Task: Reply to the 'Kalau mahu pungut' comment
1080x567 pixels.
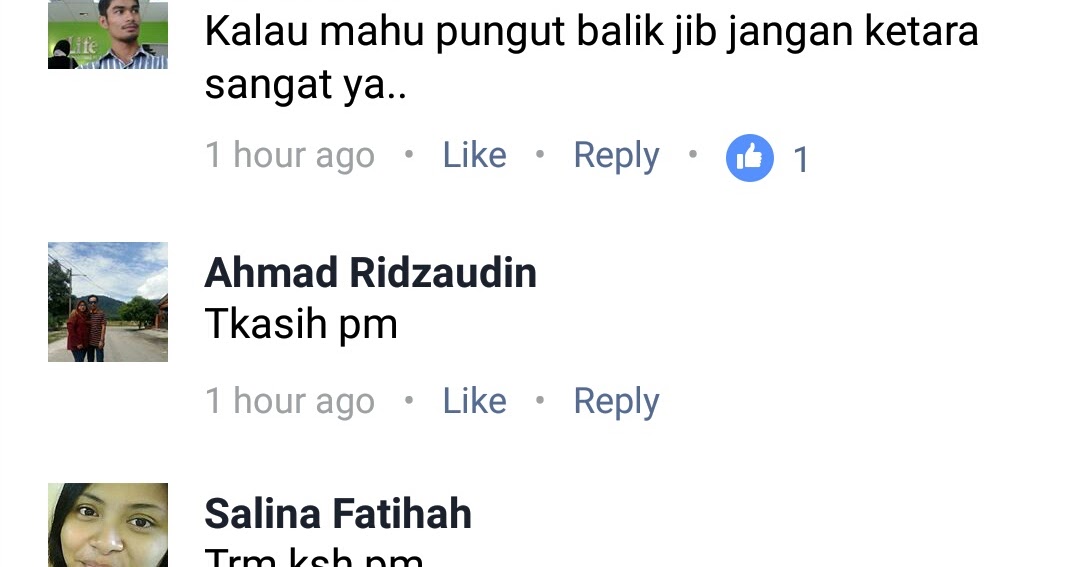Action: (x=616, y=156)
